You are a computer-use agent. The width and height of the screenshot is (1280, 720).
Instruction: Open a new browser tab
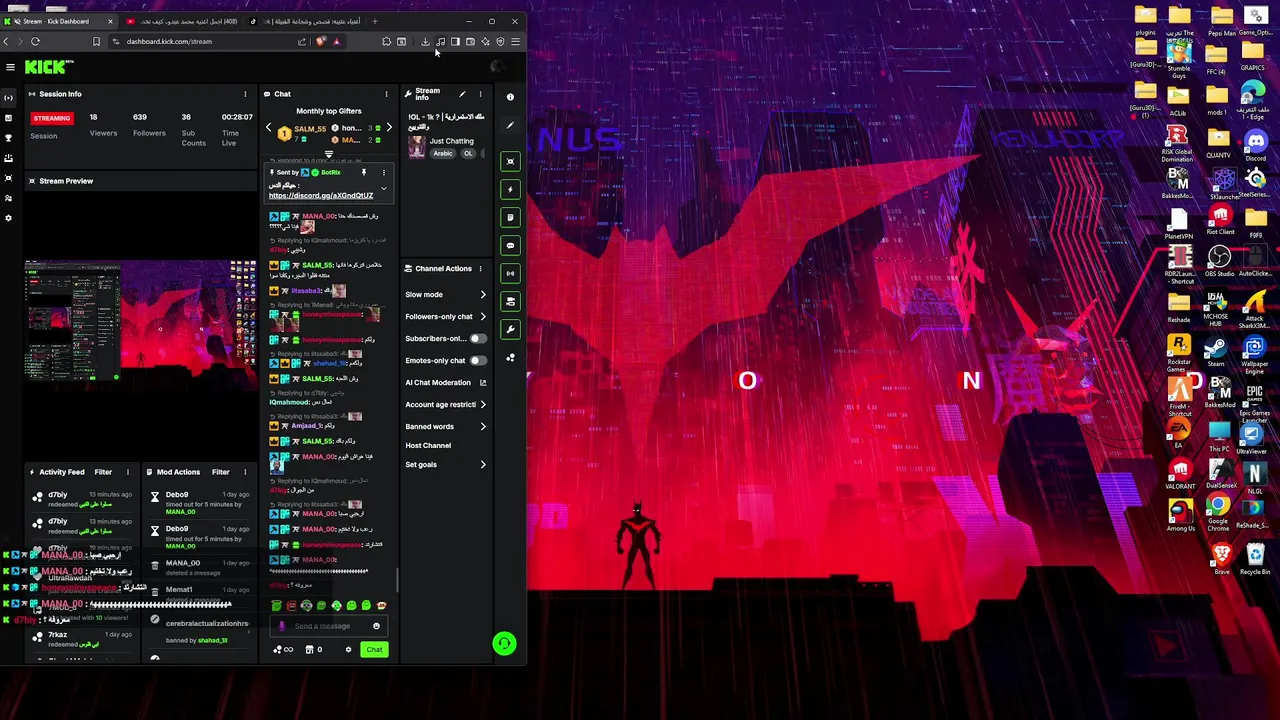375,21
